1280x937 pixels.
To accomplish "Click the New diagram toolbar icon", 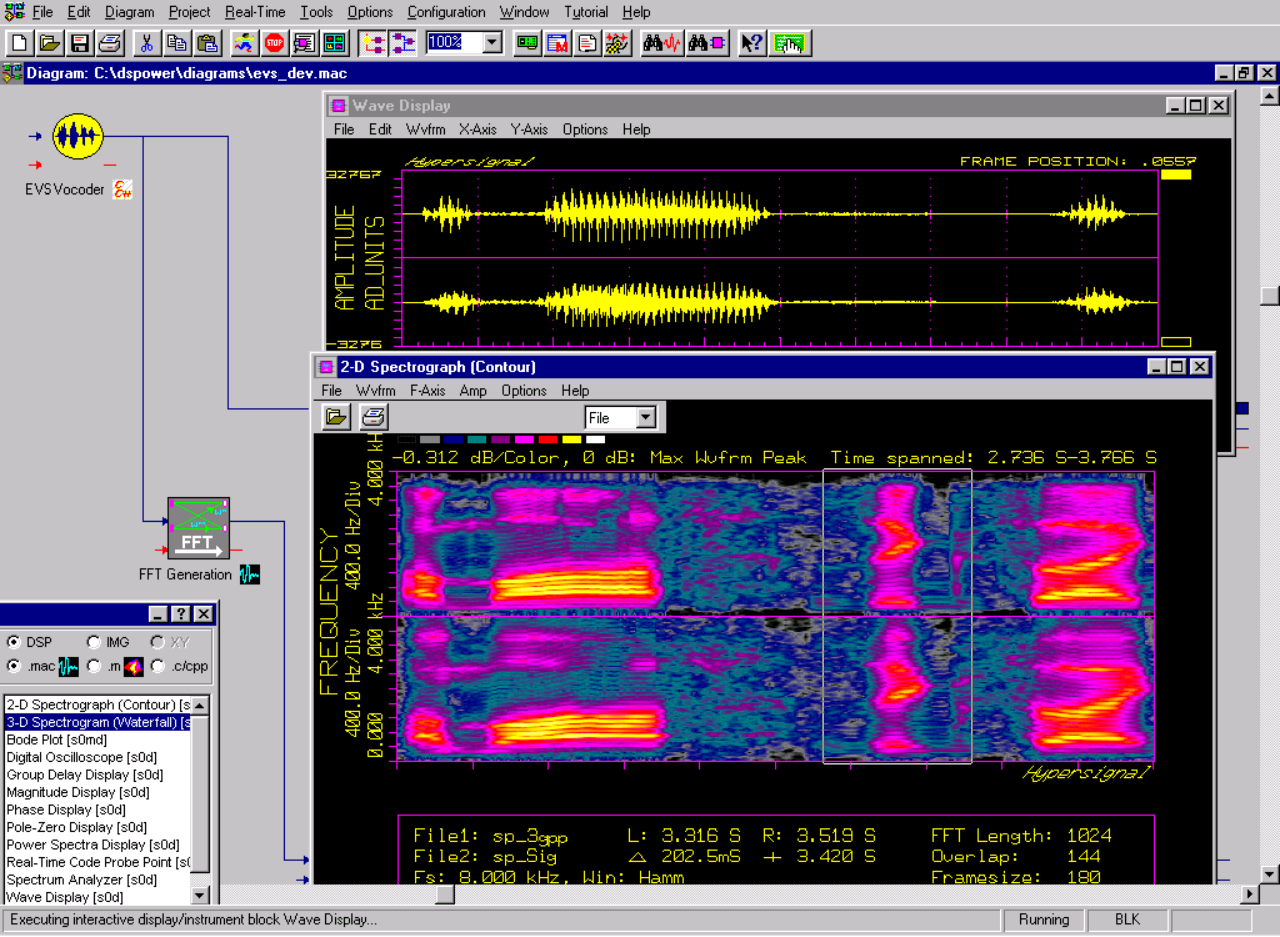I will pos(21,43).
